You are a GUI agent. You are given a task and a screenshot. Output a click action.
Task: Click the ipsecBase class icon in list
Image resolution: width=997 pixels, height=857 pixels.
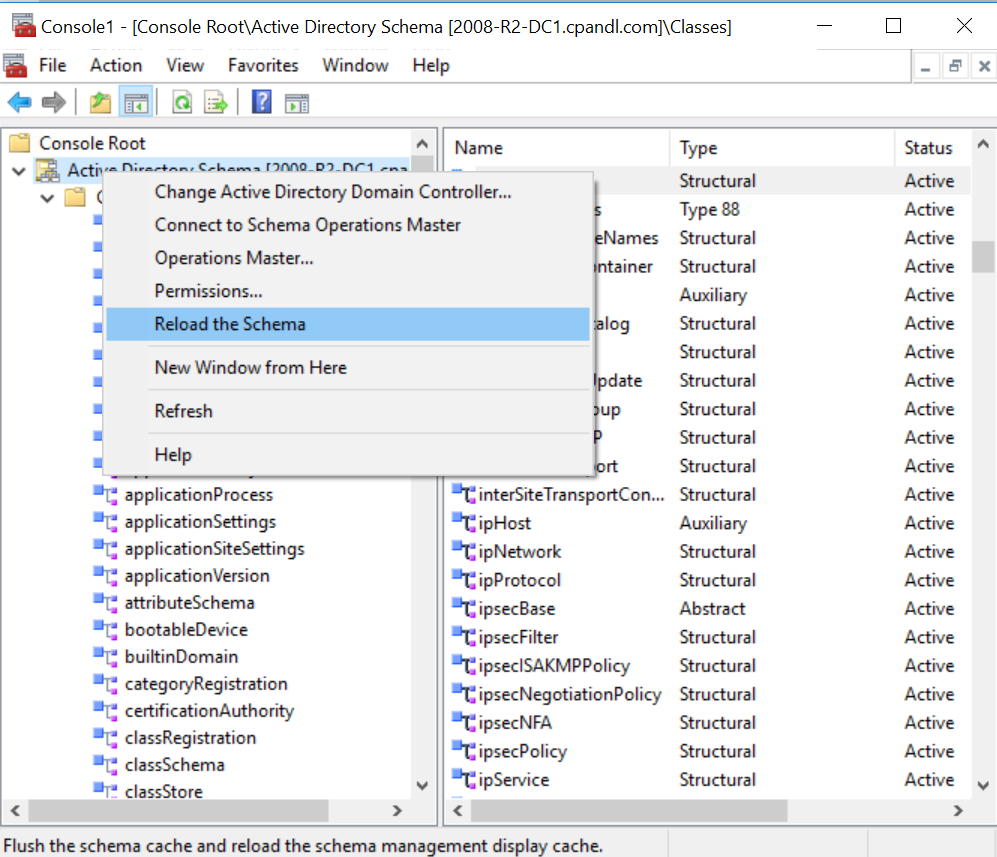(x=464, y=608)
